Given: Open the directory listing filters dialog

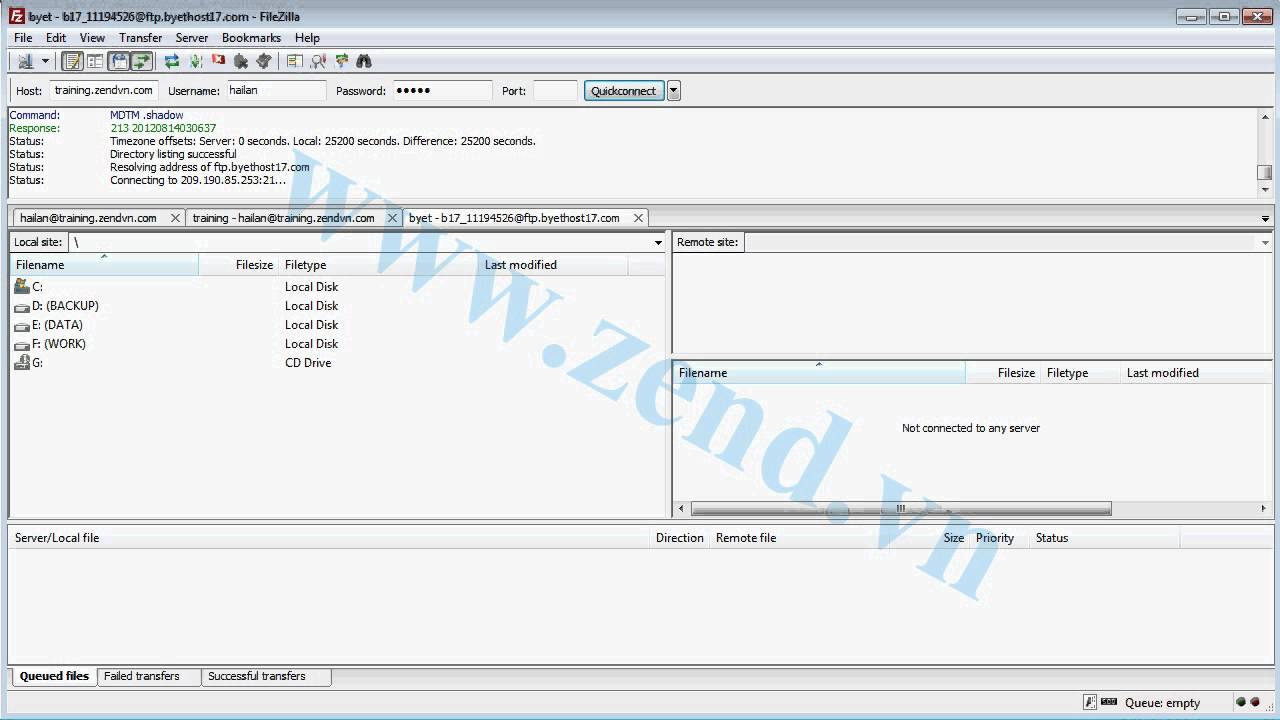Looking at the screenshot, I should 294,61.
